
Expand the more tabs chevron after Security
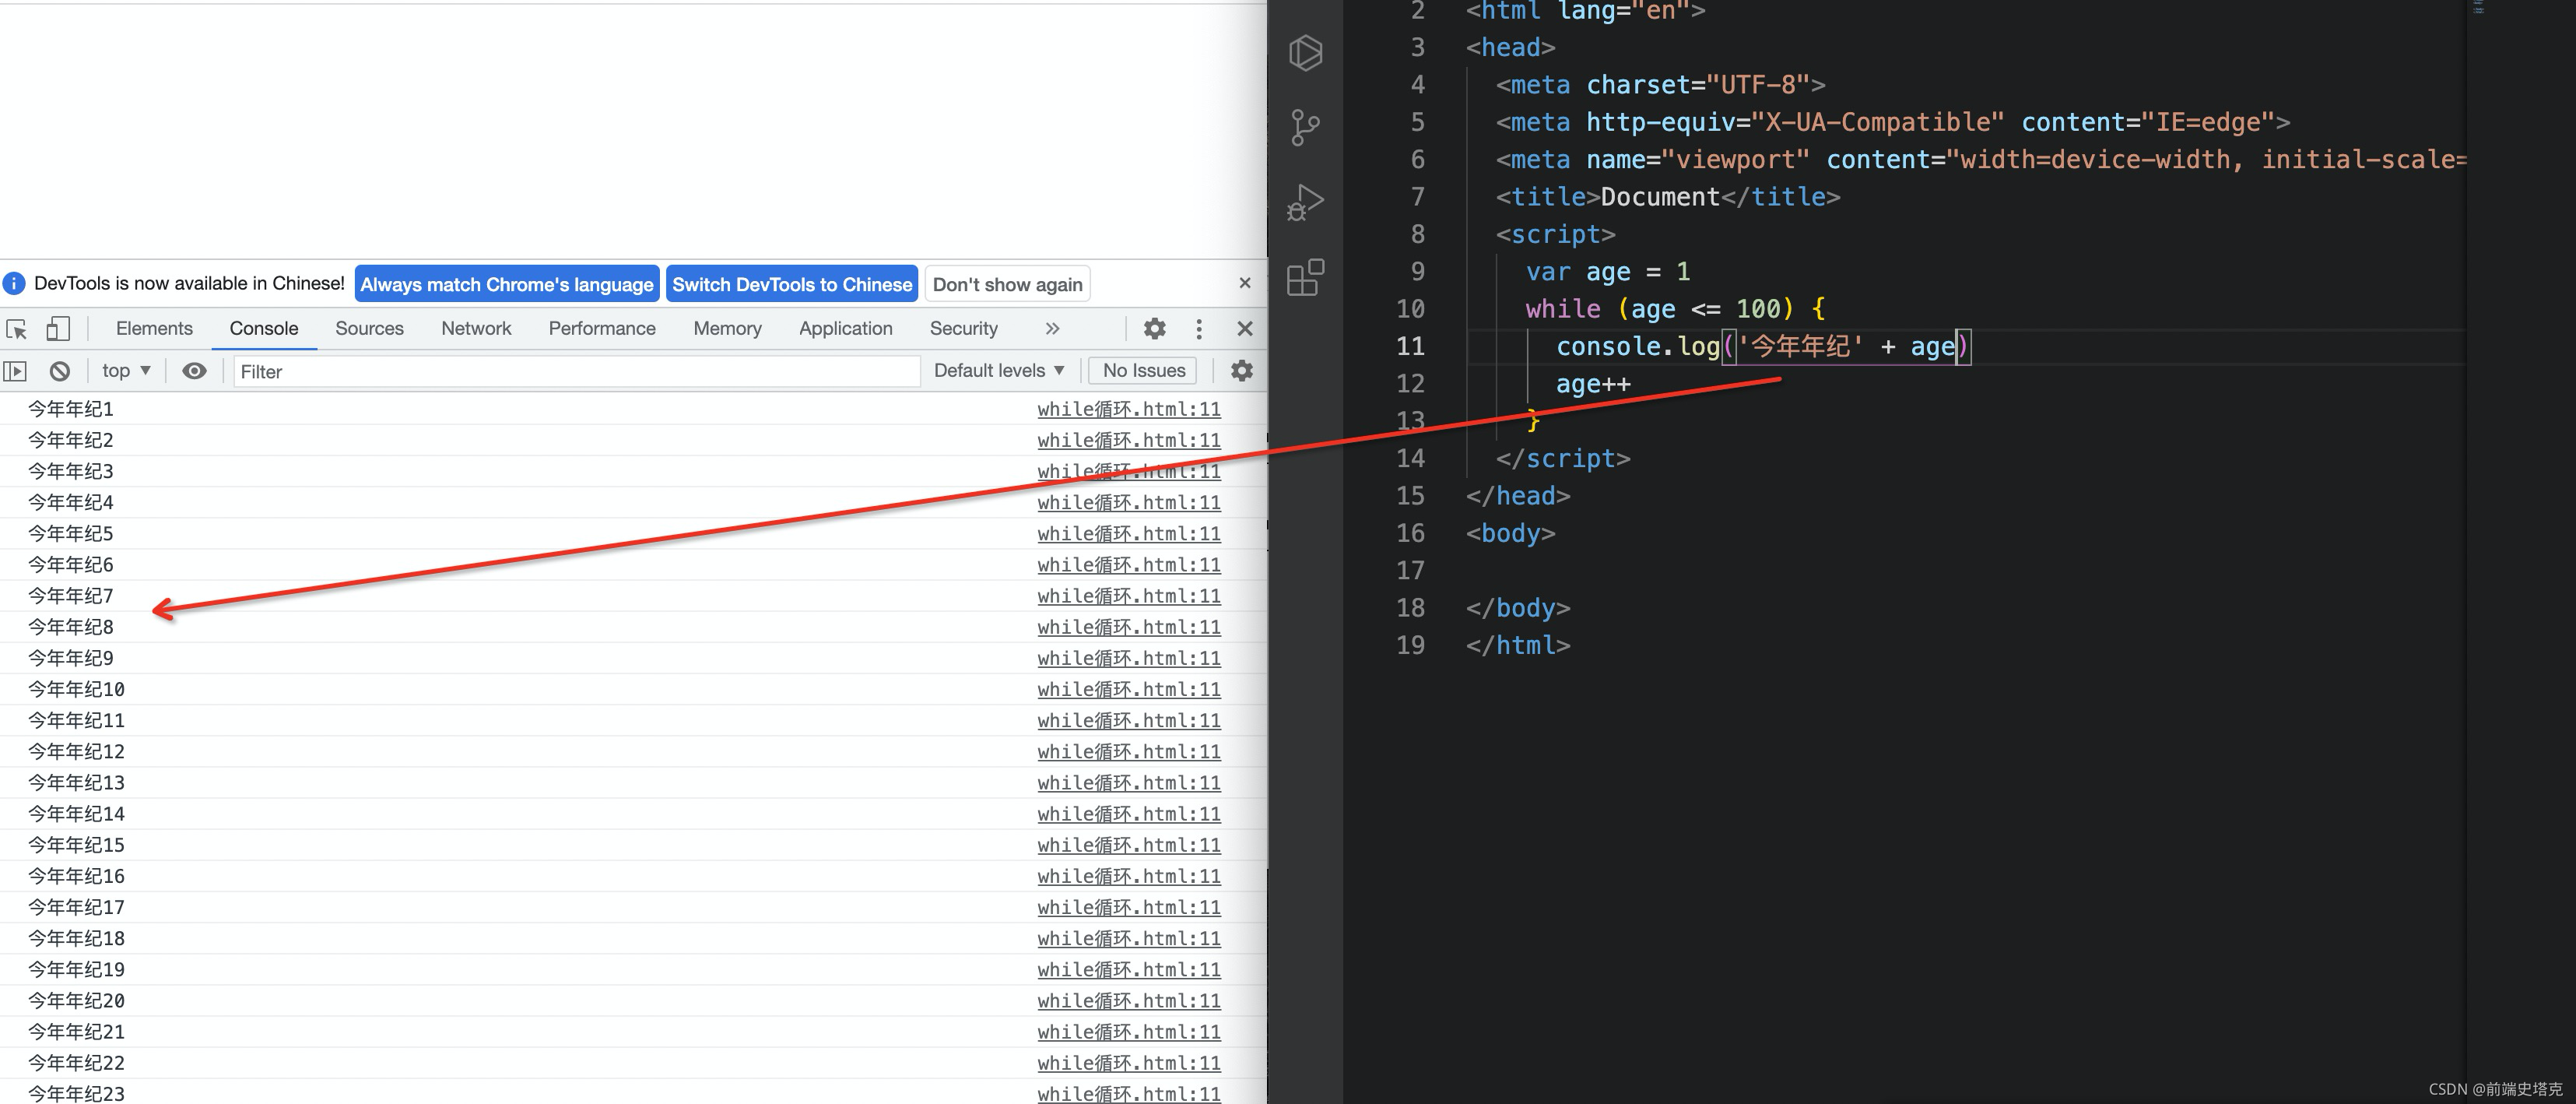(x=1052, y=328)
